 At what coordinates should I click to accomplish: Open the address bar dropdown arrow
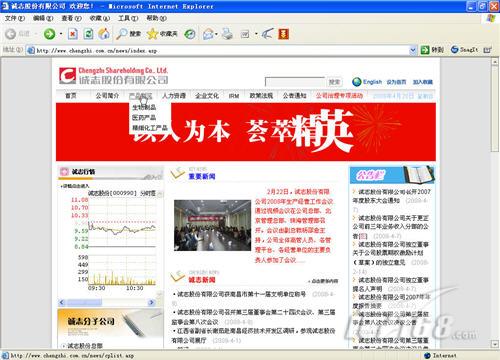(x=413, y=50)
